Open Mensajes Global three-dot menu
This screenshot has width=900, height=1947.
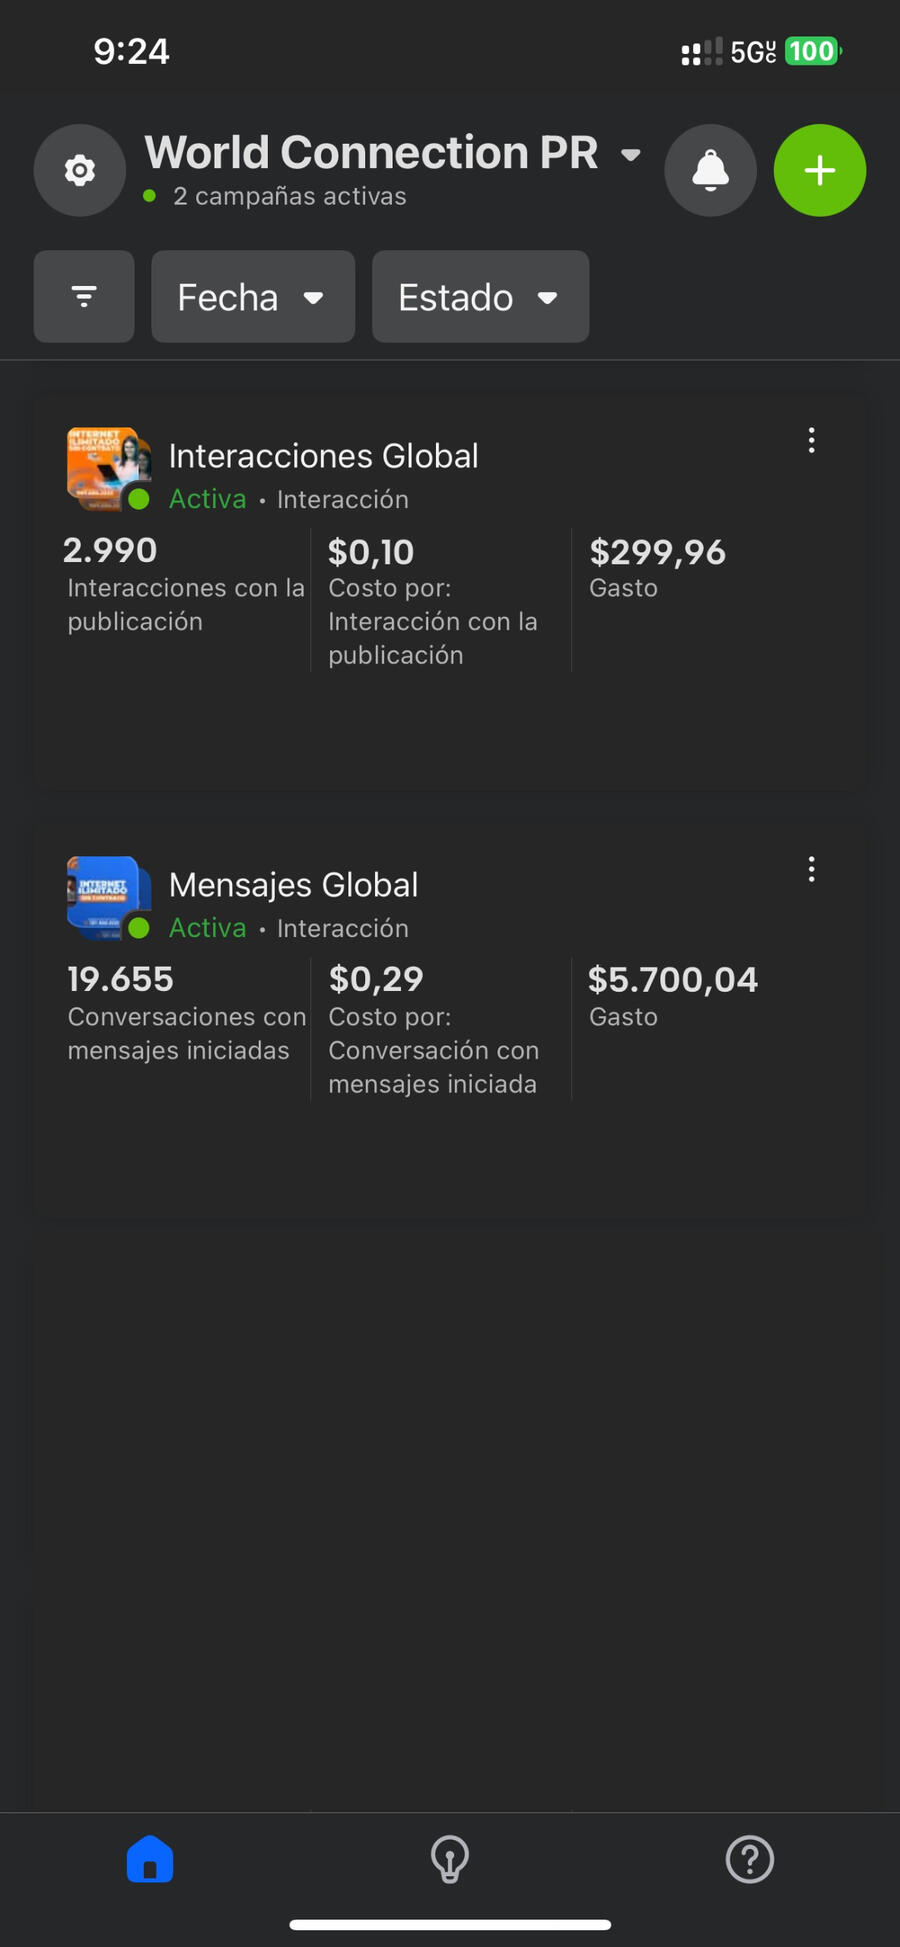[x=811, y=869]
